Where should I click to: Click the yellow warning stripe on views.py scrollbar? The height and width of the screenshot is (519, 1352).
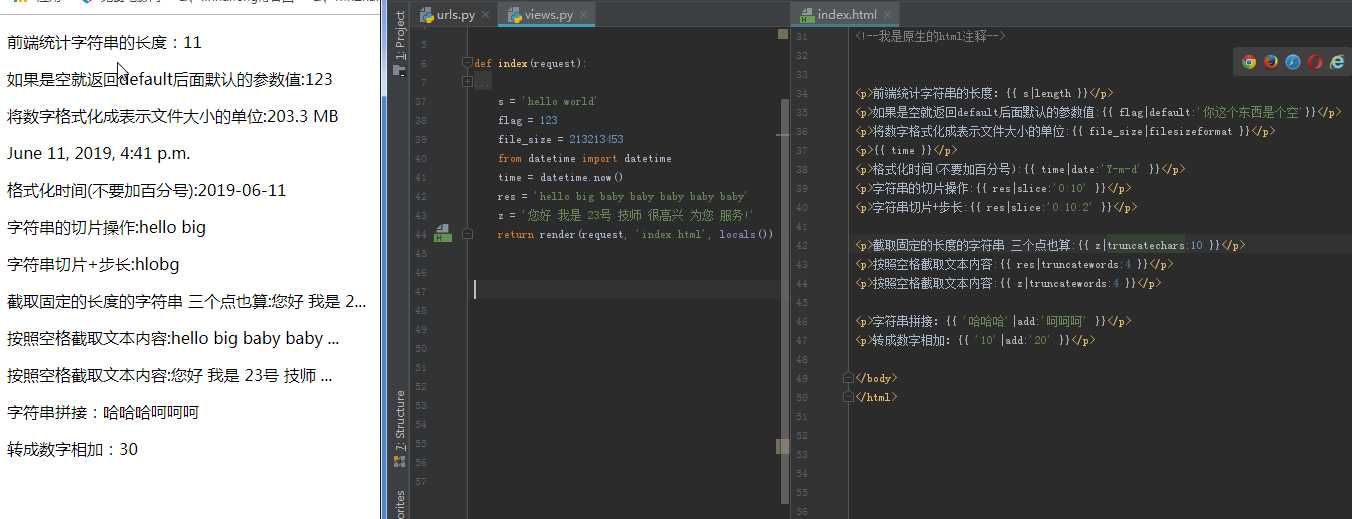click(x=783, y=446)
